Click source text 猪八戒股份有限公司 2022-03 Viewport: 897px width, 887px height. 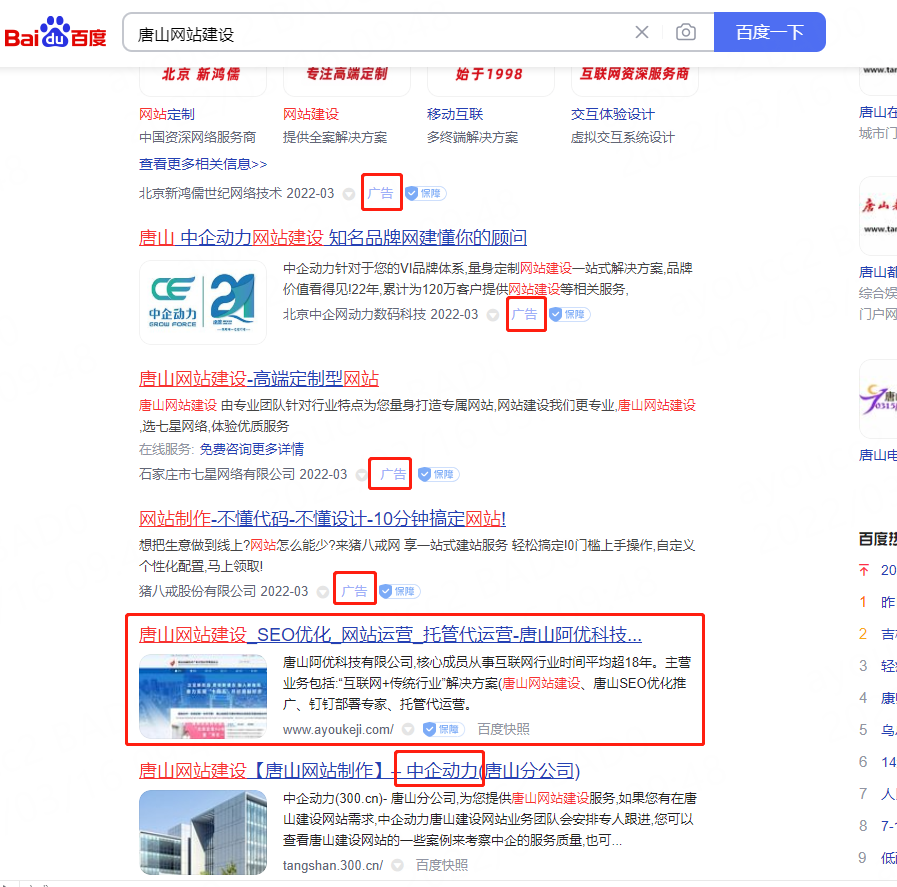(224, 591)
